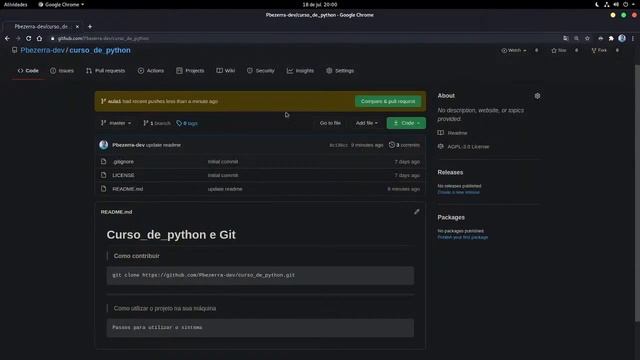Open the curso_de_python repository link
Viewport: 640px width, 360px height.
pyautogui.click(x=100, y=50)
